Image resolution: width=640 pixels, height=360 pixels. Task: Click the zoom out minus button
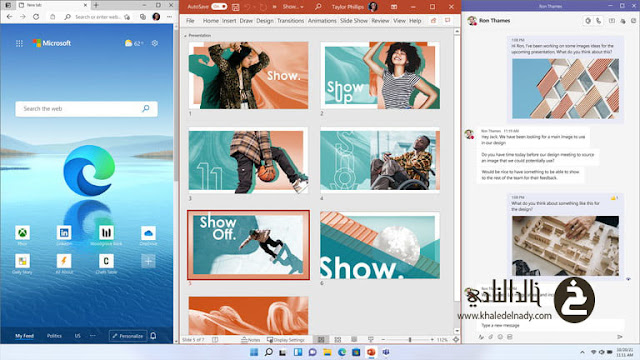383,340
